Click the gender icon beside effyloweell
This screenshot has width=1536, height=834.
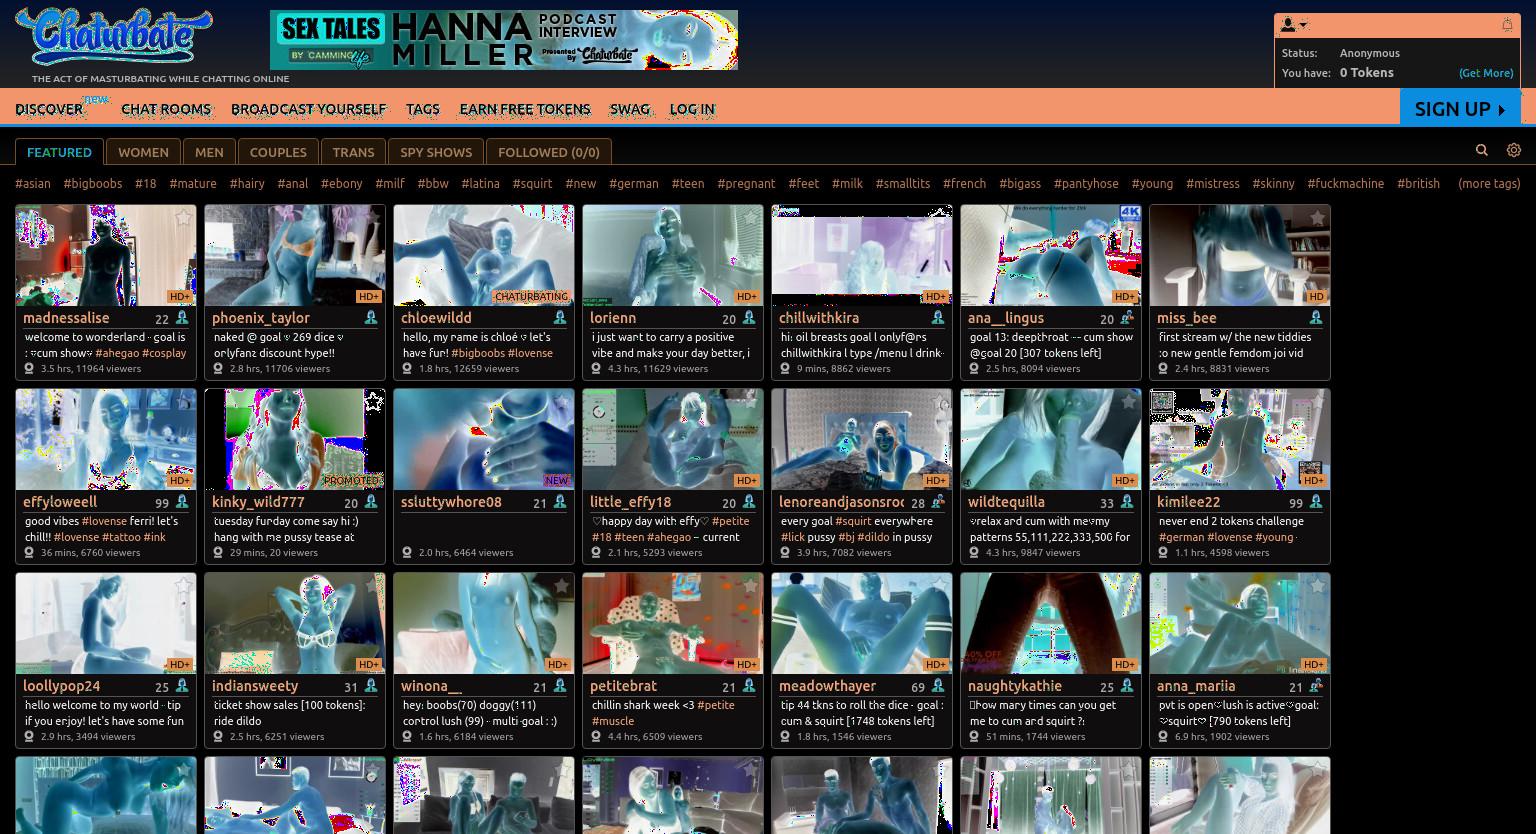[x=182, y=502]
